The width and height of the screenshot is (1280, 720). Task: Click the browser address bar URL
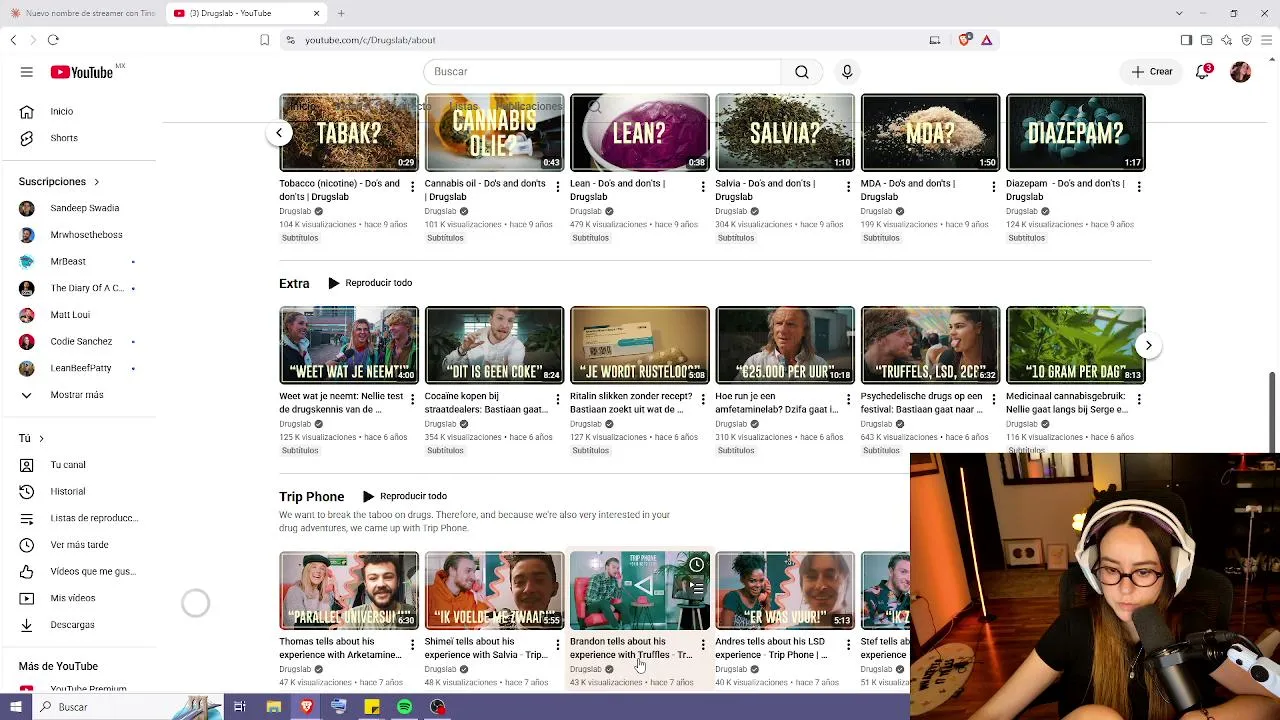pos(370,40)
